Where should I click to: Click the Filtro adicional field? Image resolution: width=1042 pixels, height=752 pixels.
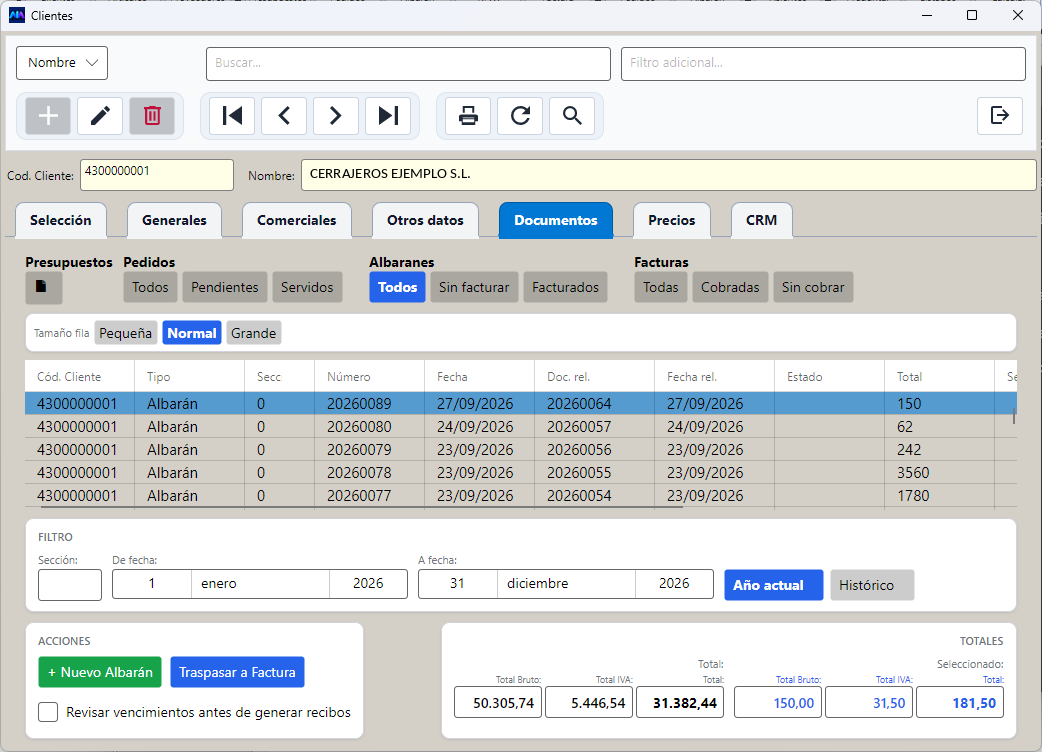pos(823,64)
